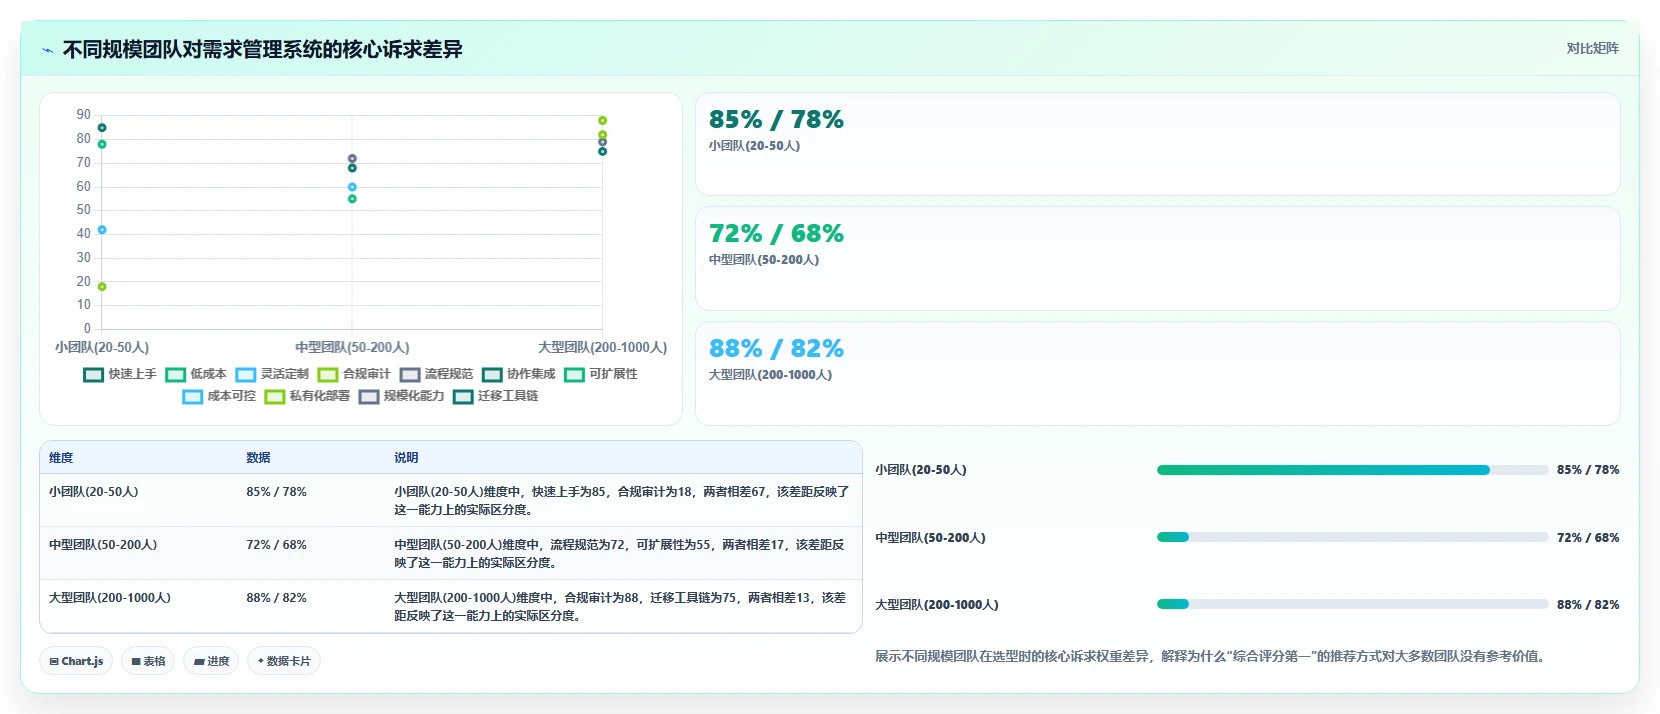
Task: Click the small-team data point at 85
Action: click(x=102, y=128)
